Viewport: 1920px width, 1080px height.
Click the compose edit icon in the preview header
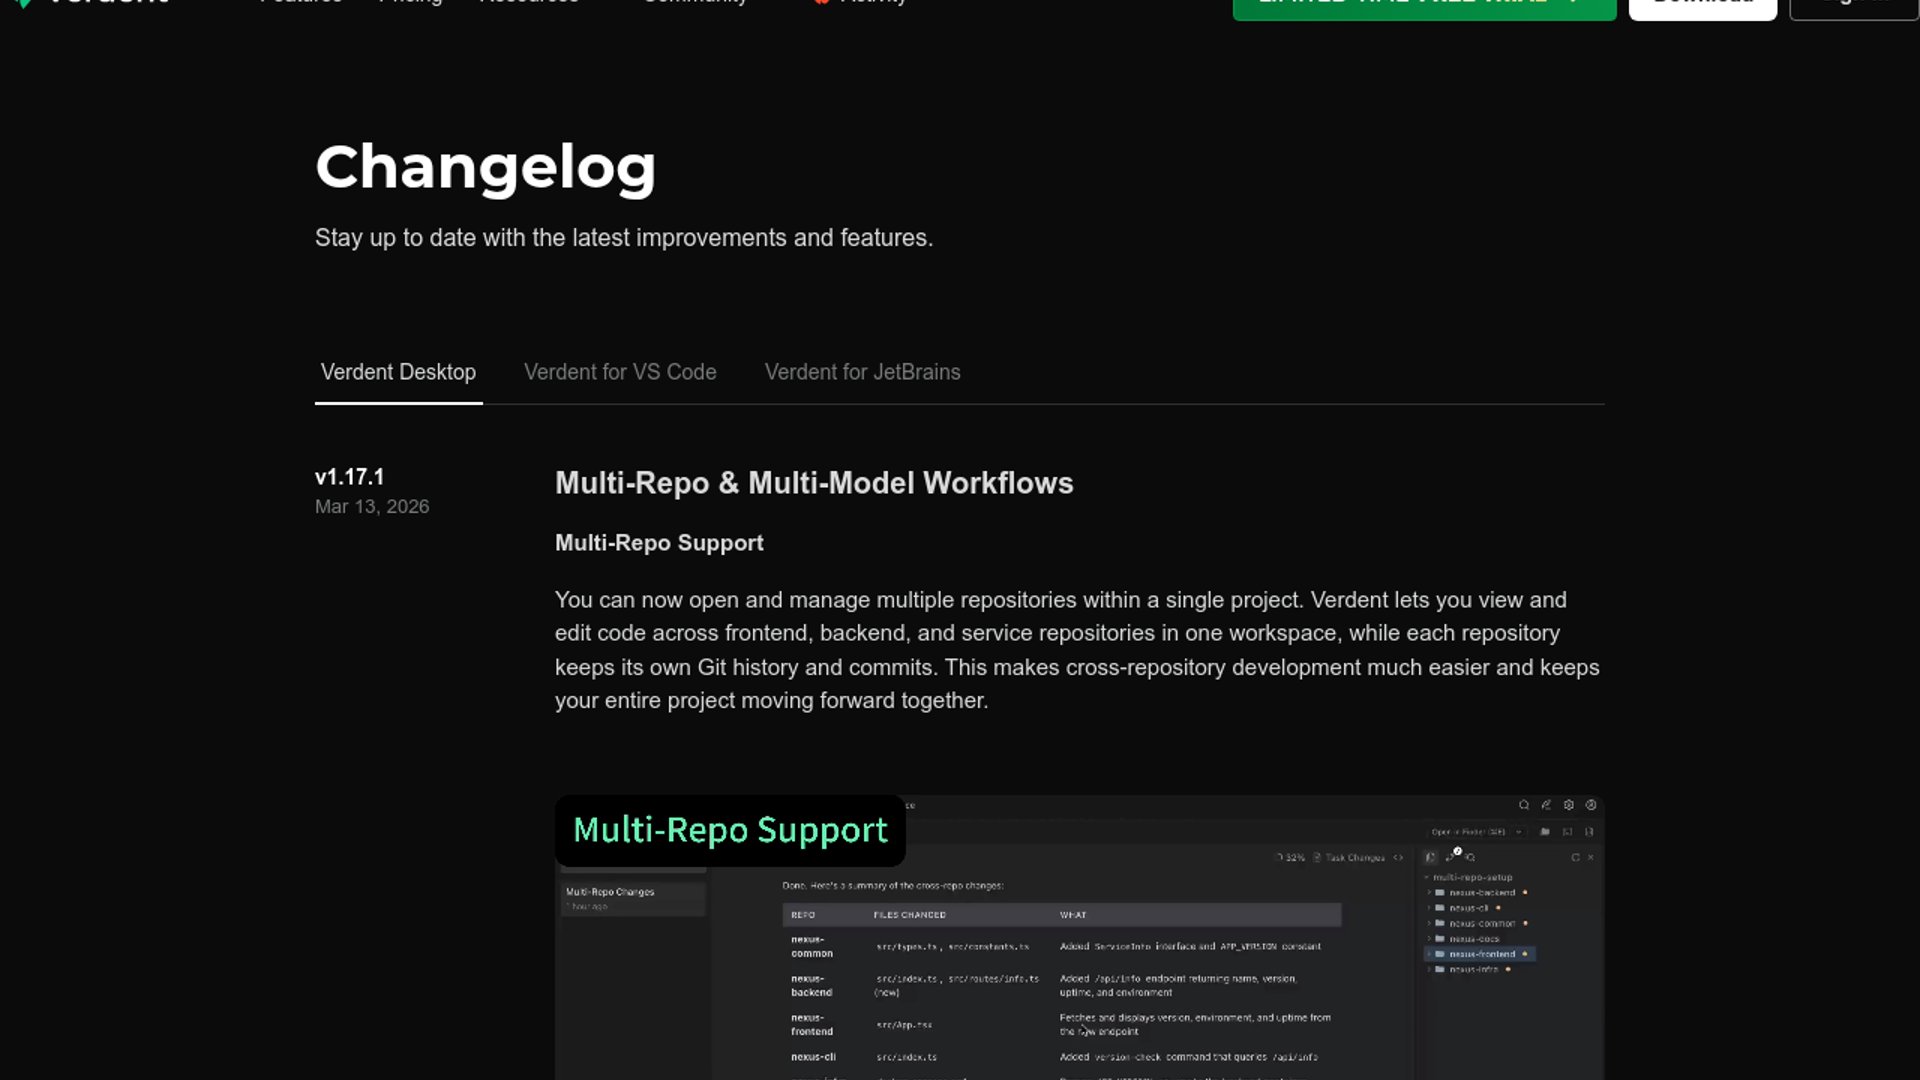(x=1546, y=805)
